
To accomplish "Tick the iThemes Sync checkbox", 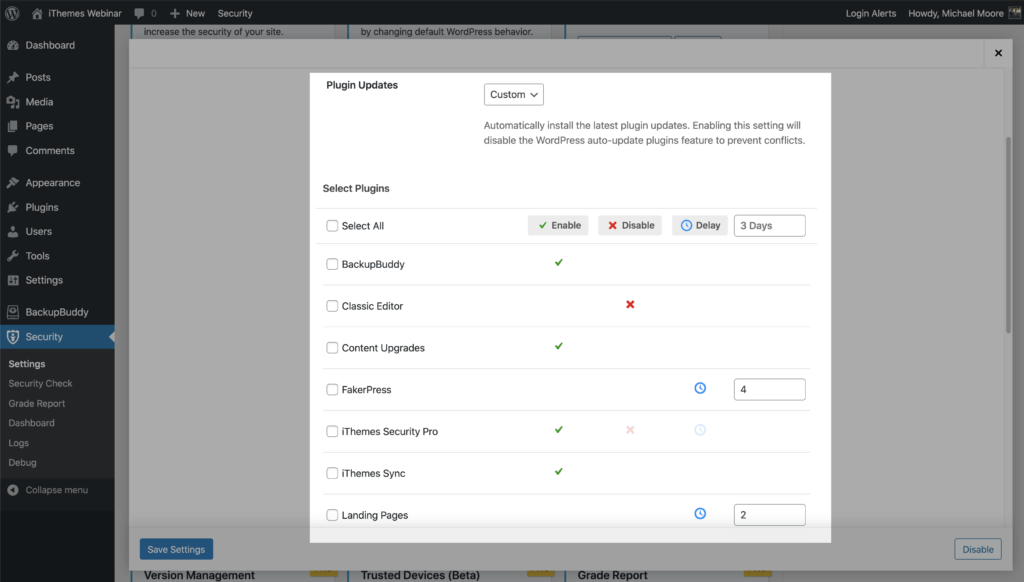I will tap(332, 474).
